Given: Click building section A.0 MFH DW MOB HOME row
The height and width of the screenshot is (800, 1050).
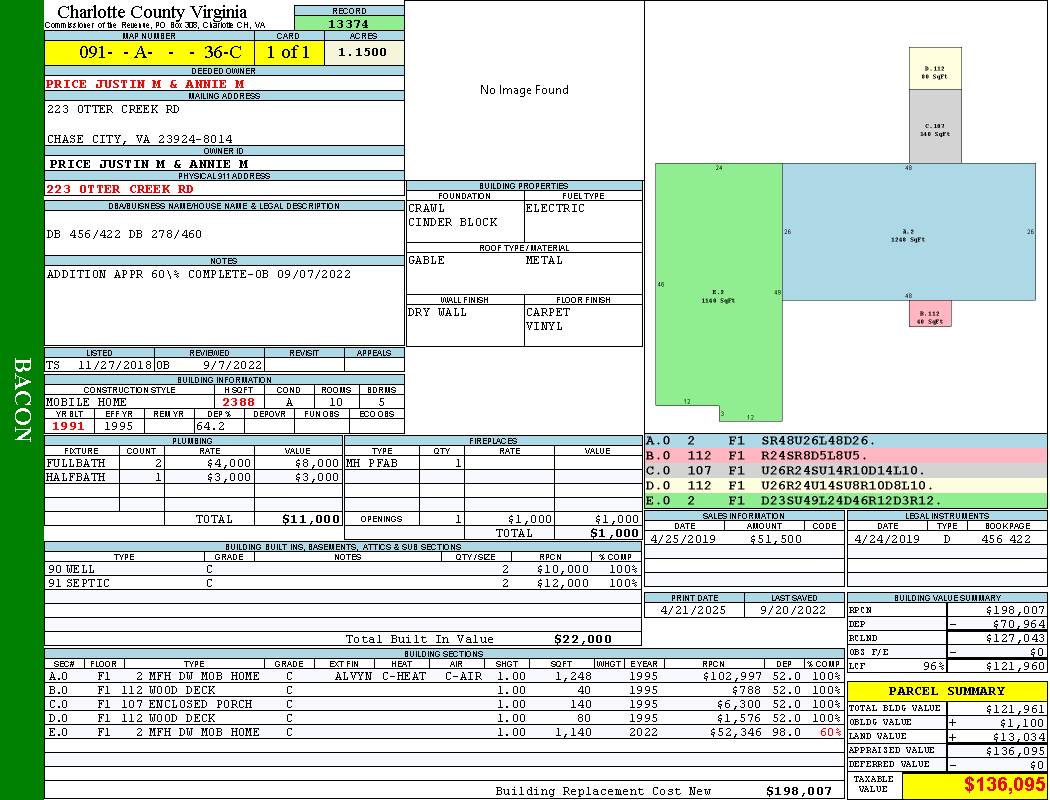Looking at the screenshot, I should tap(444, 677).
